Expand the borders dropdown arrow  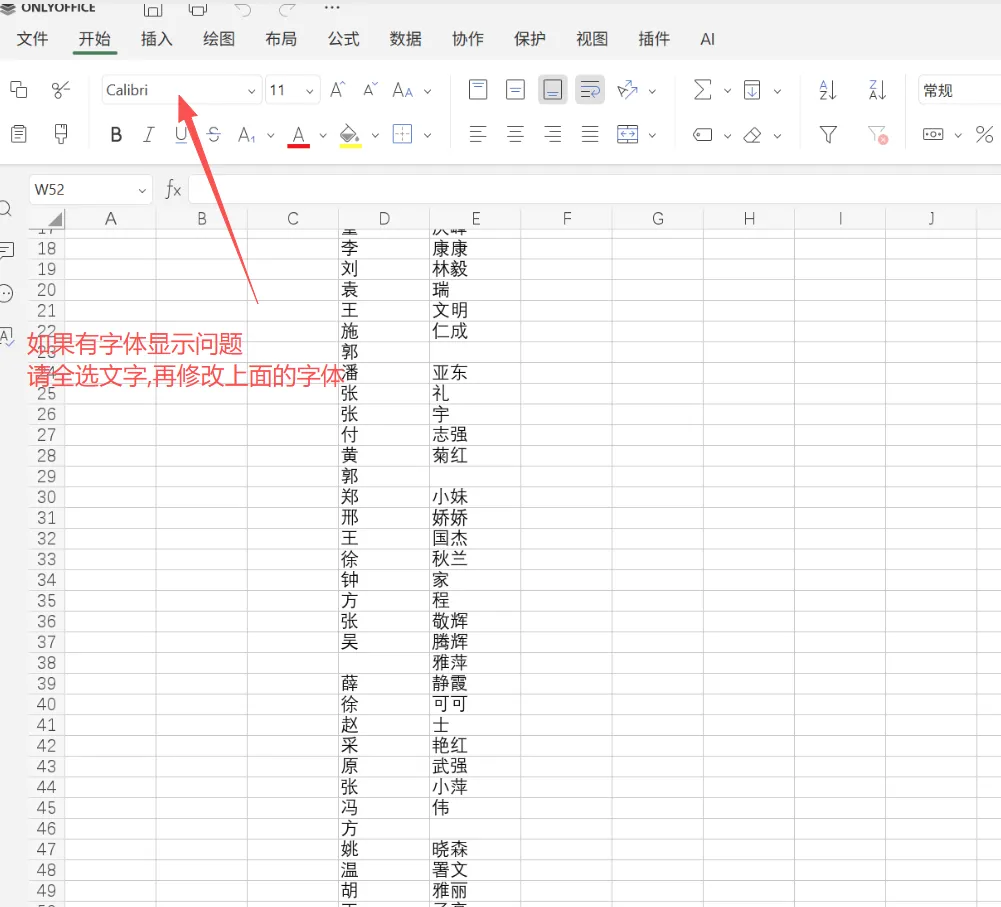tap(428, 135)
